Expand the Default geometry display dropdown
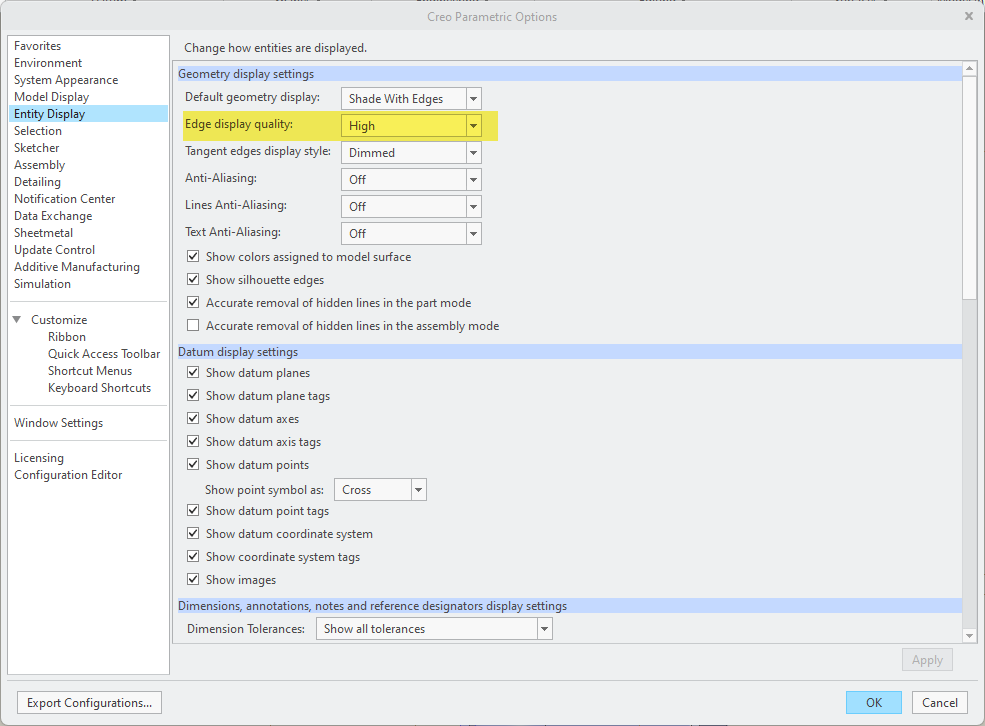Screen dimensions: 985x726 [473, 98]
